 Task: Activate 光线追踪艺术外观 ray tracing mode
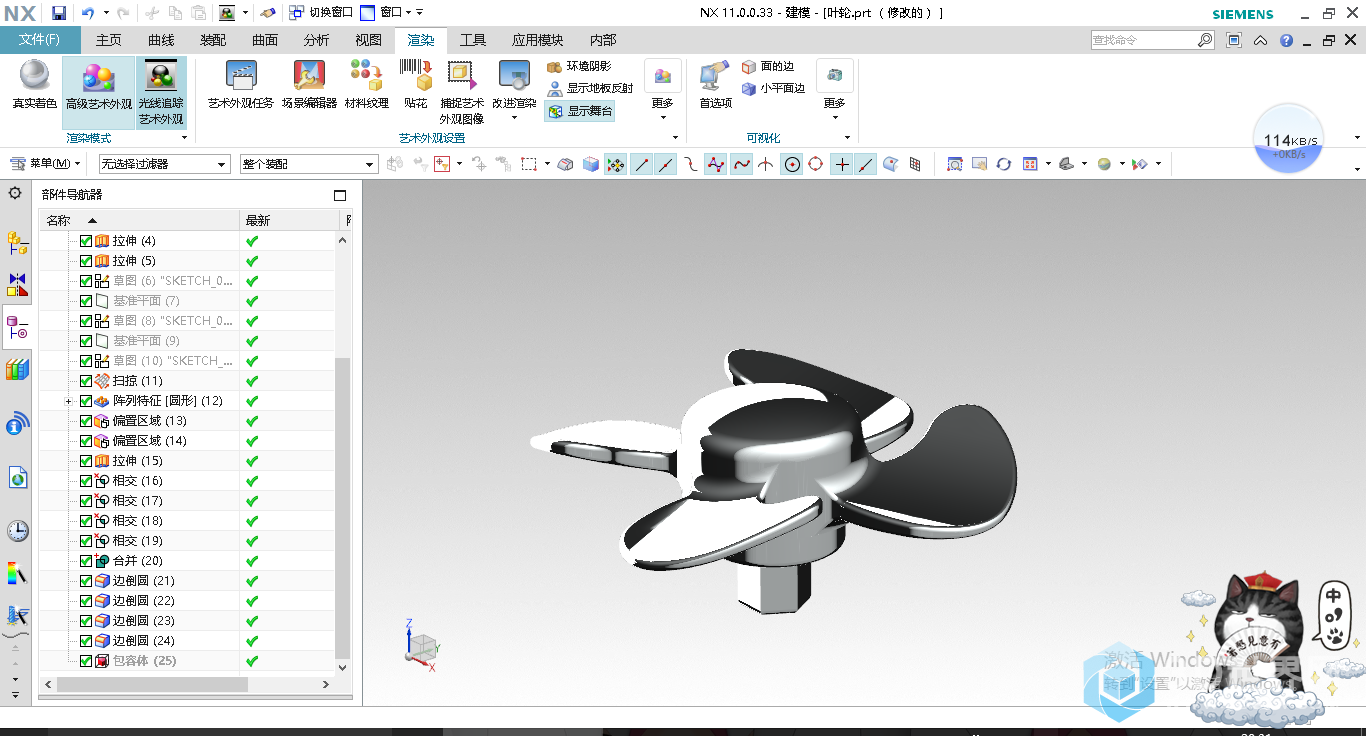161,92
